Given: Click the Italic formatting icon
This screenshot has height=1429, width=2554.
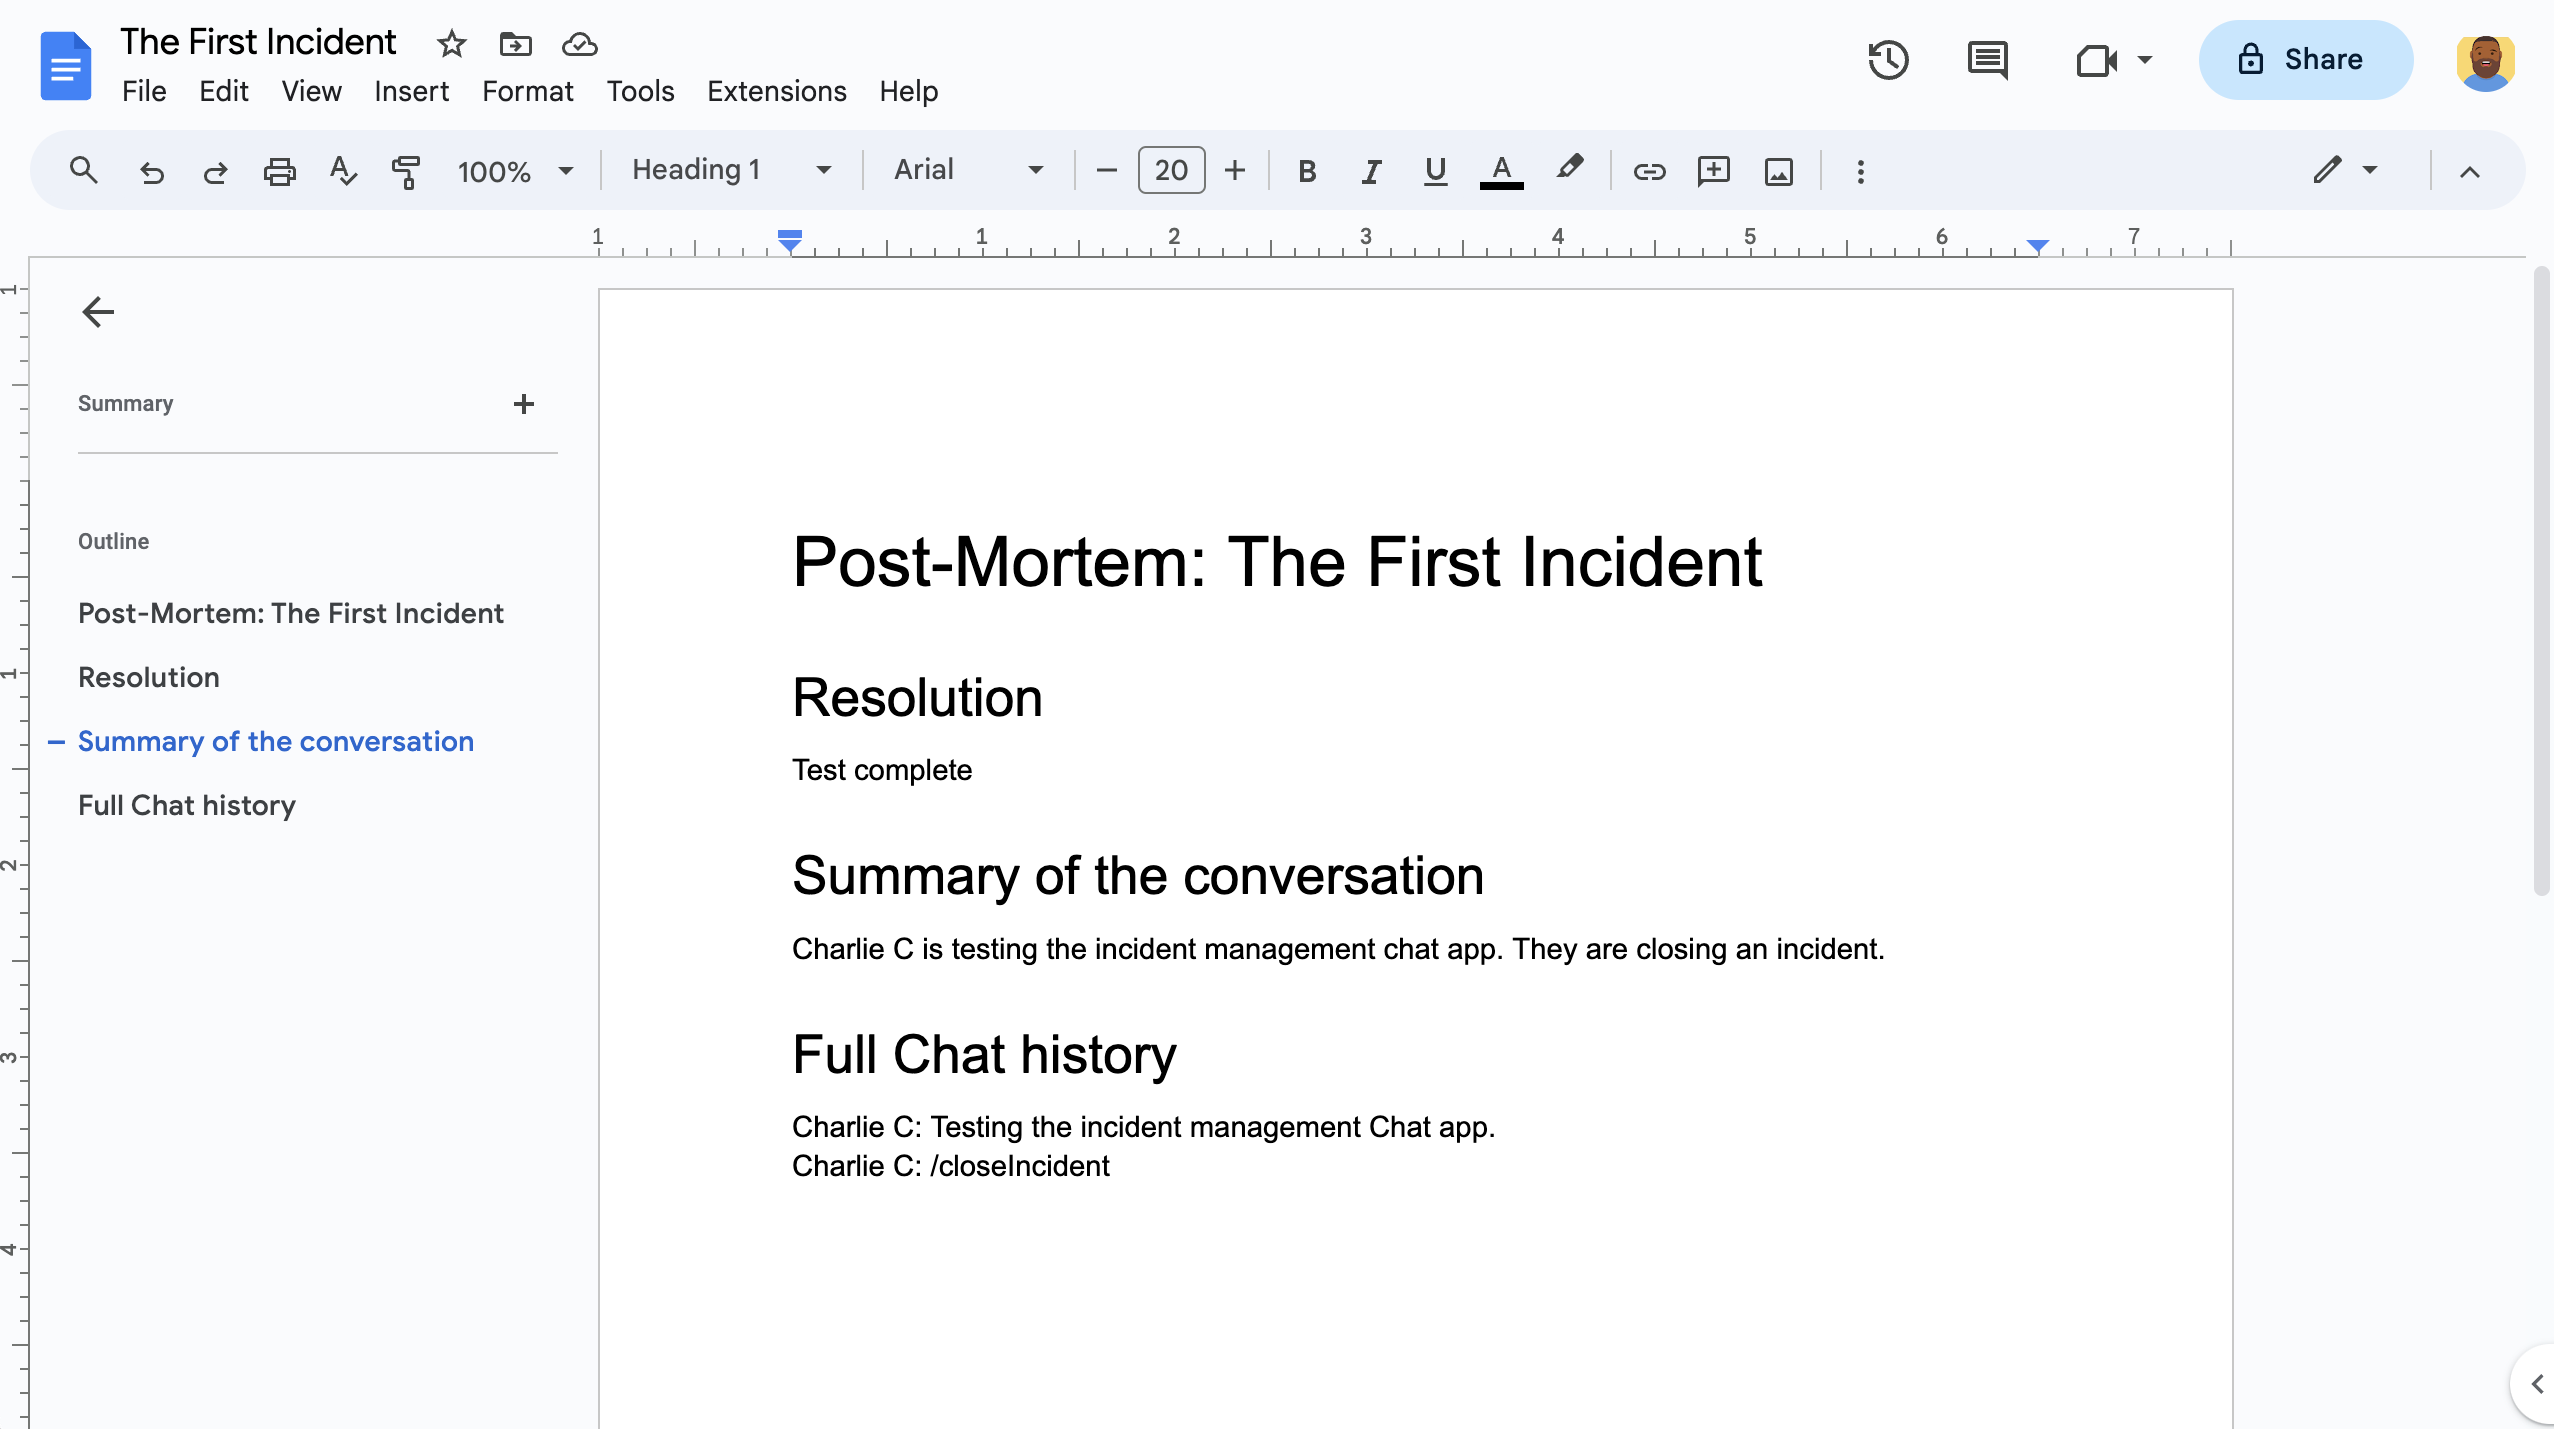Looking at the screenshot, I should coord(1370,170).
